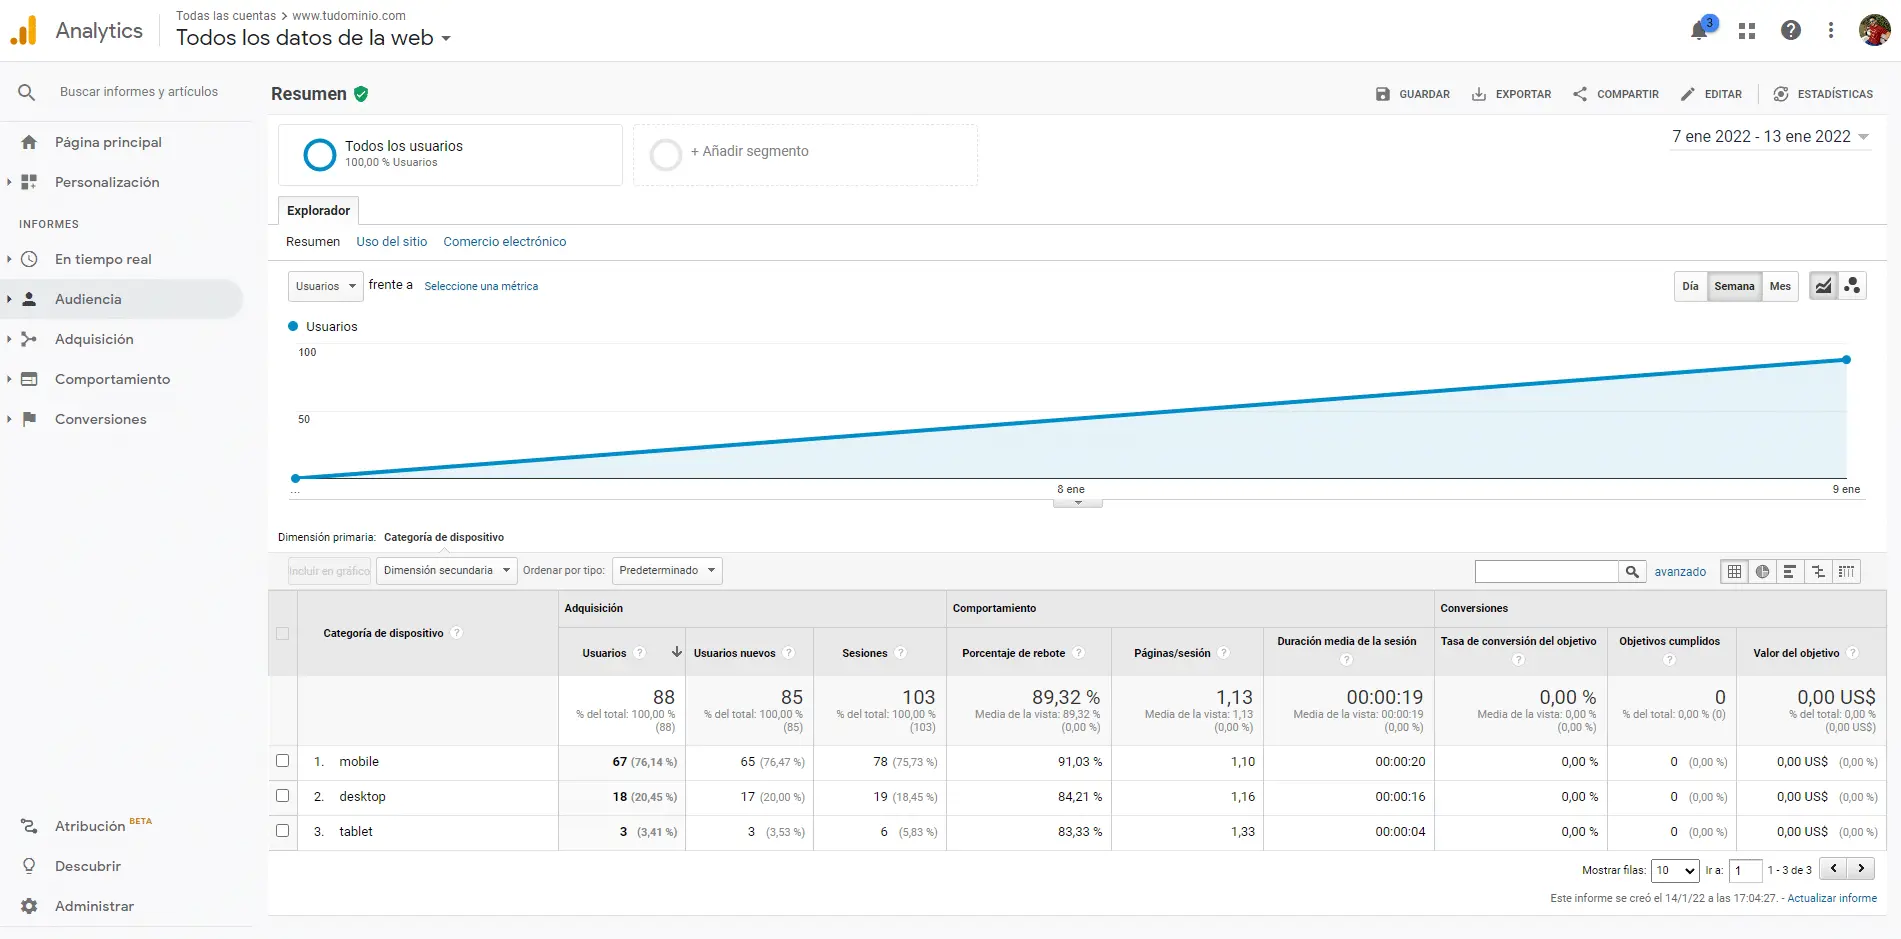The height and width of the screenshot is (939, 1901).
Task: Click chart annotations drawer handle below 8 ene
Action: (x=1078, y=503)
